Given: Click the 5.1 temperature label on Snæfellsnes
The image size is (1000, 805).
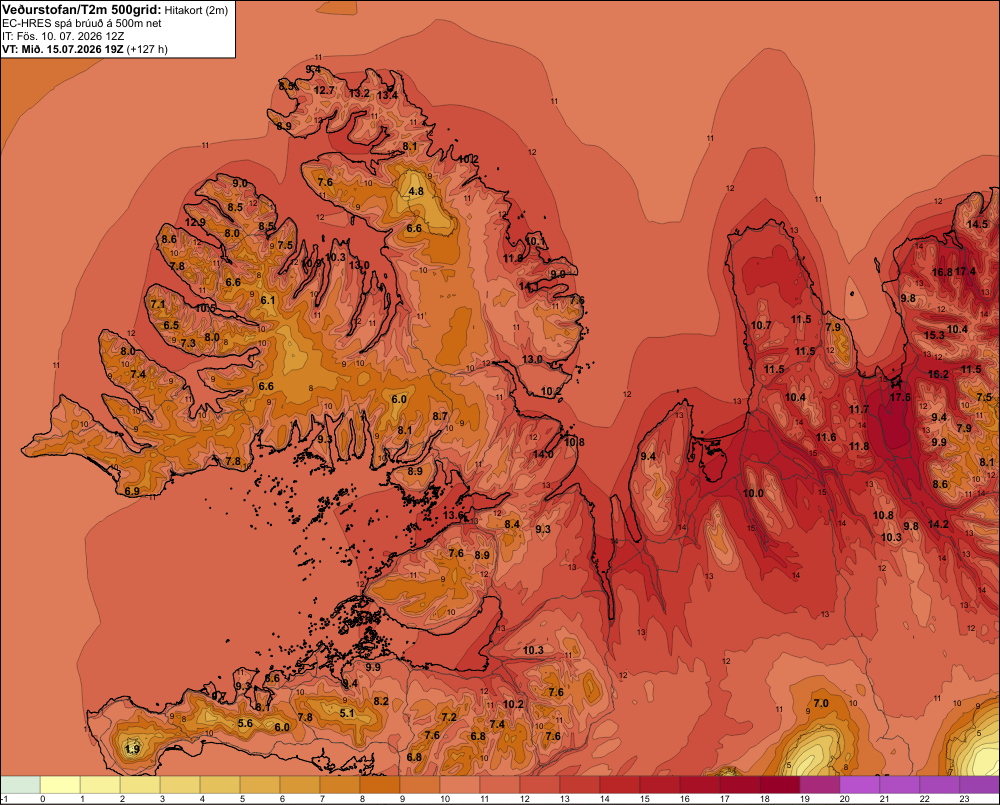Looking at the screenshot, I should click(x=347, y=713).
